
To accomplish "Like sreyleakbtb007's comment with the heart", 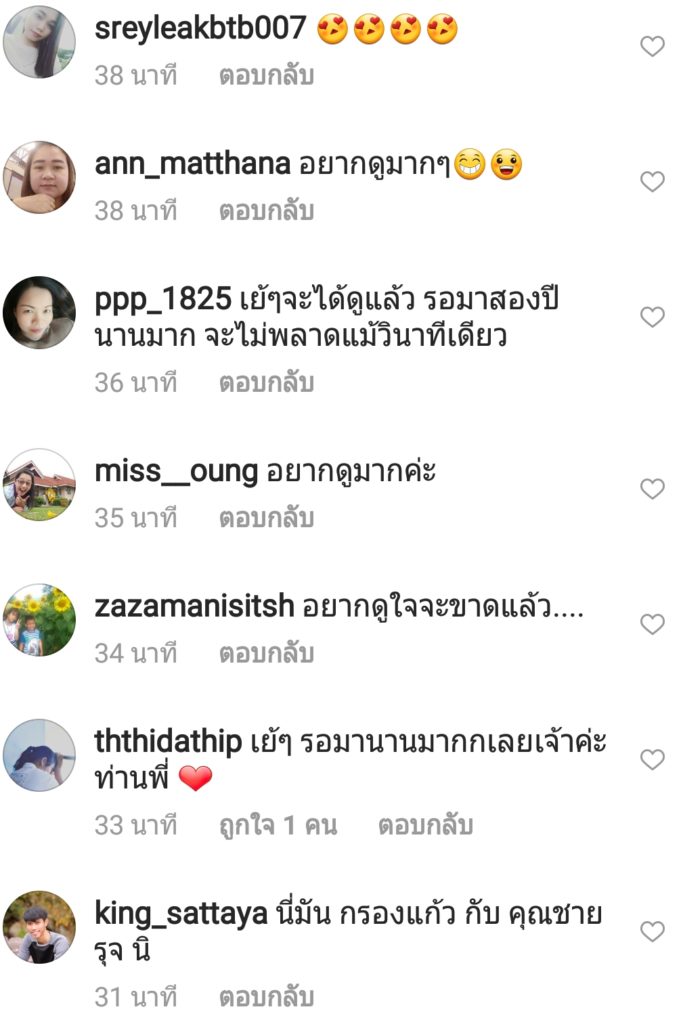I will point(652,46).
